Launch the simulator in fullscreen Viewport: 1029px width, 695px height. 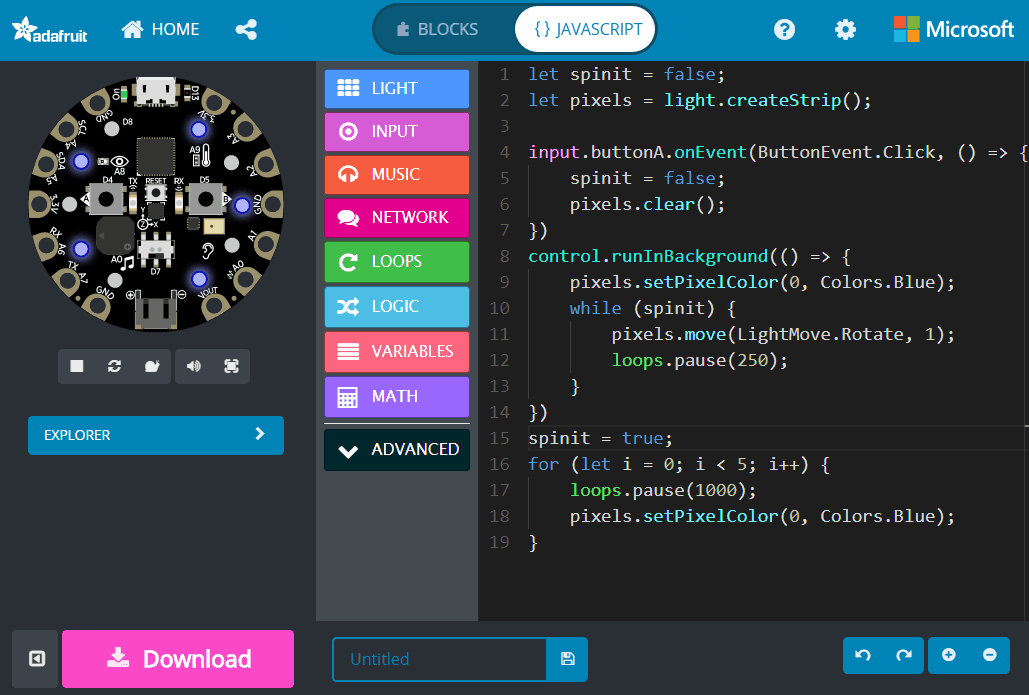[x=232, y=366]
